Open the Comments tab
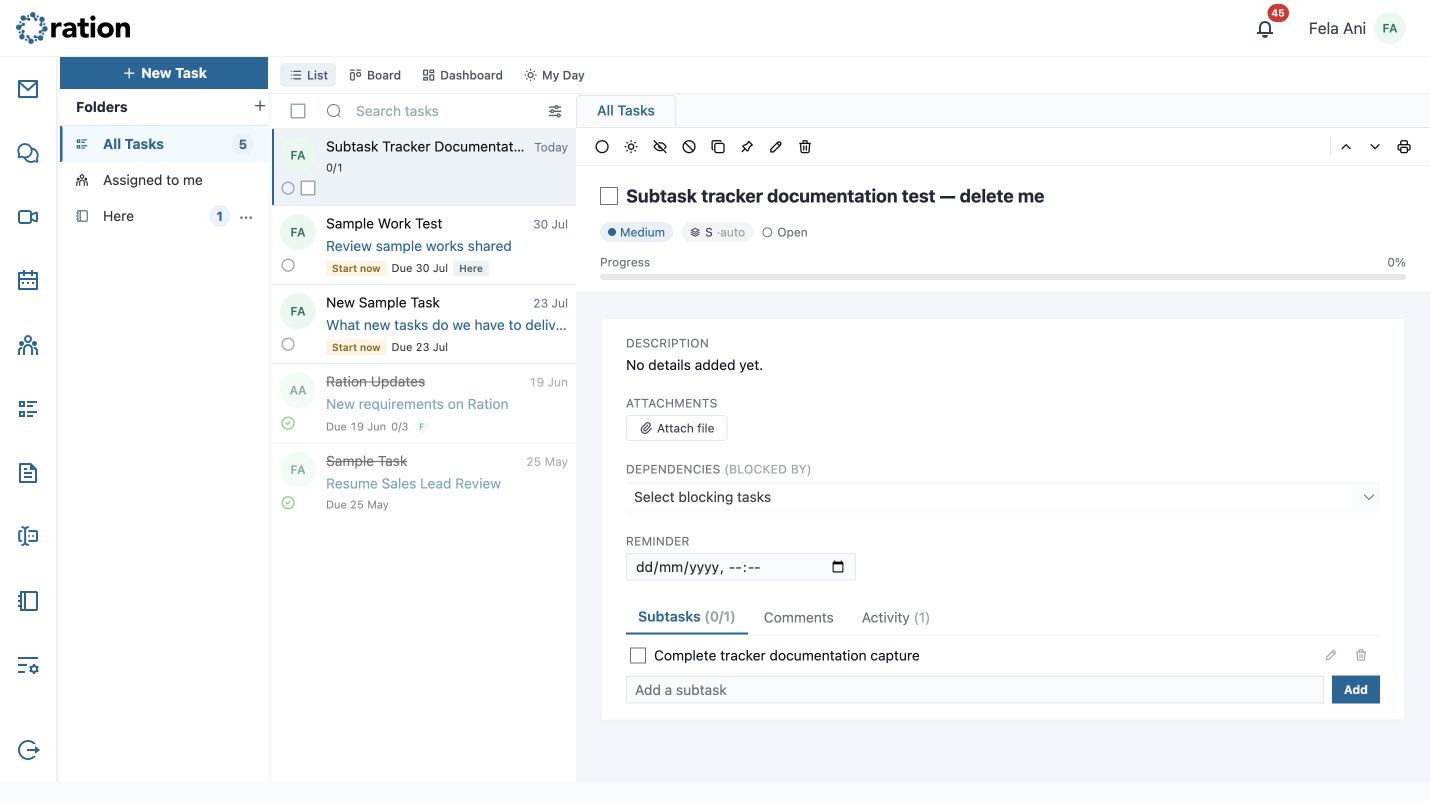Image resolution: width=1430 pixels, height=801 pixels. coord(798,618)
